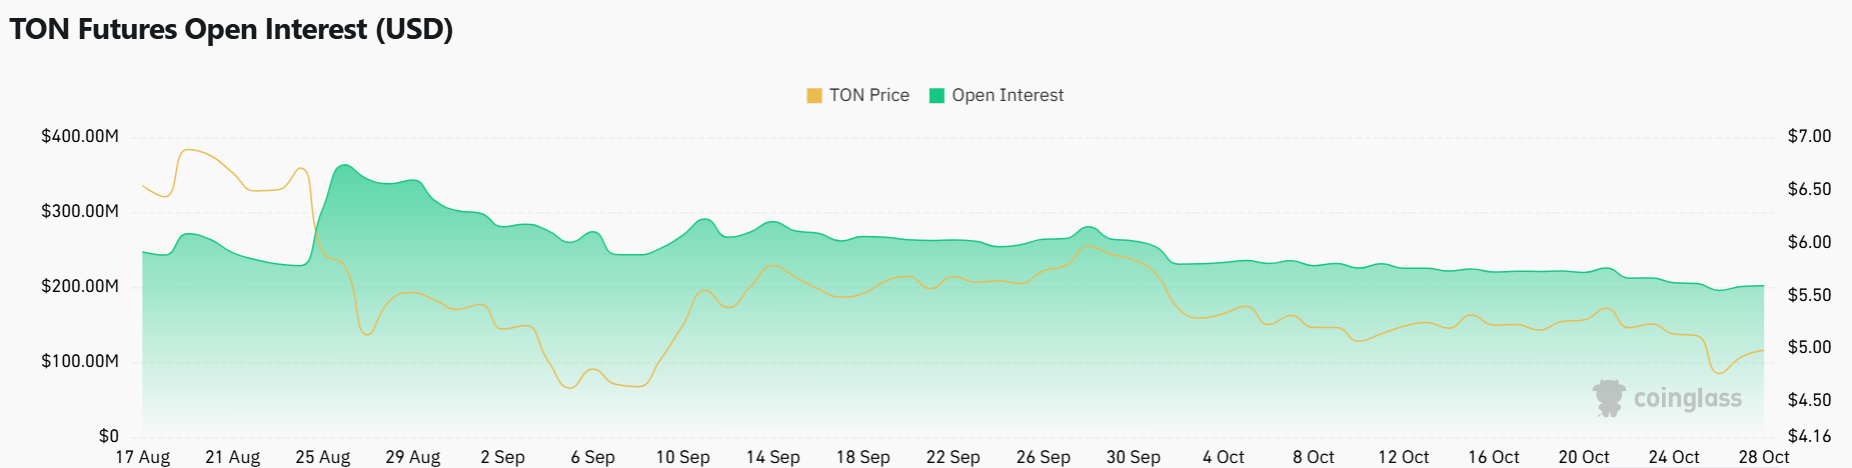Select the 28 Oct date label
1852x468 pixels.
click(x=1763, y=457)
